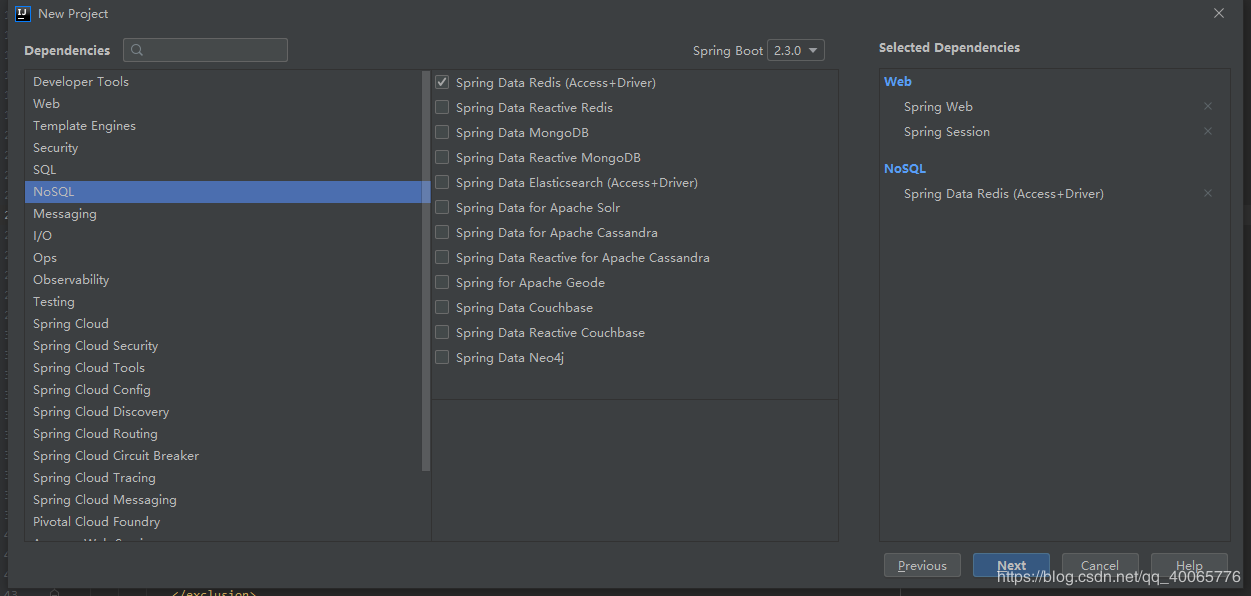1251x596 pixels.
Task: Go back with the Previous button
Action: click(x=922, y=565)
